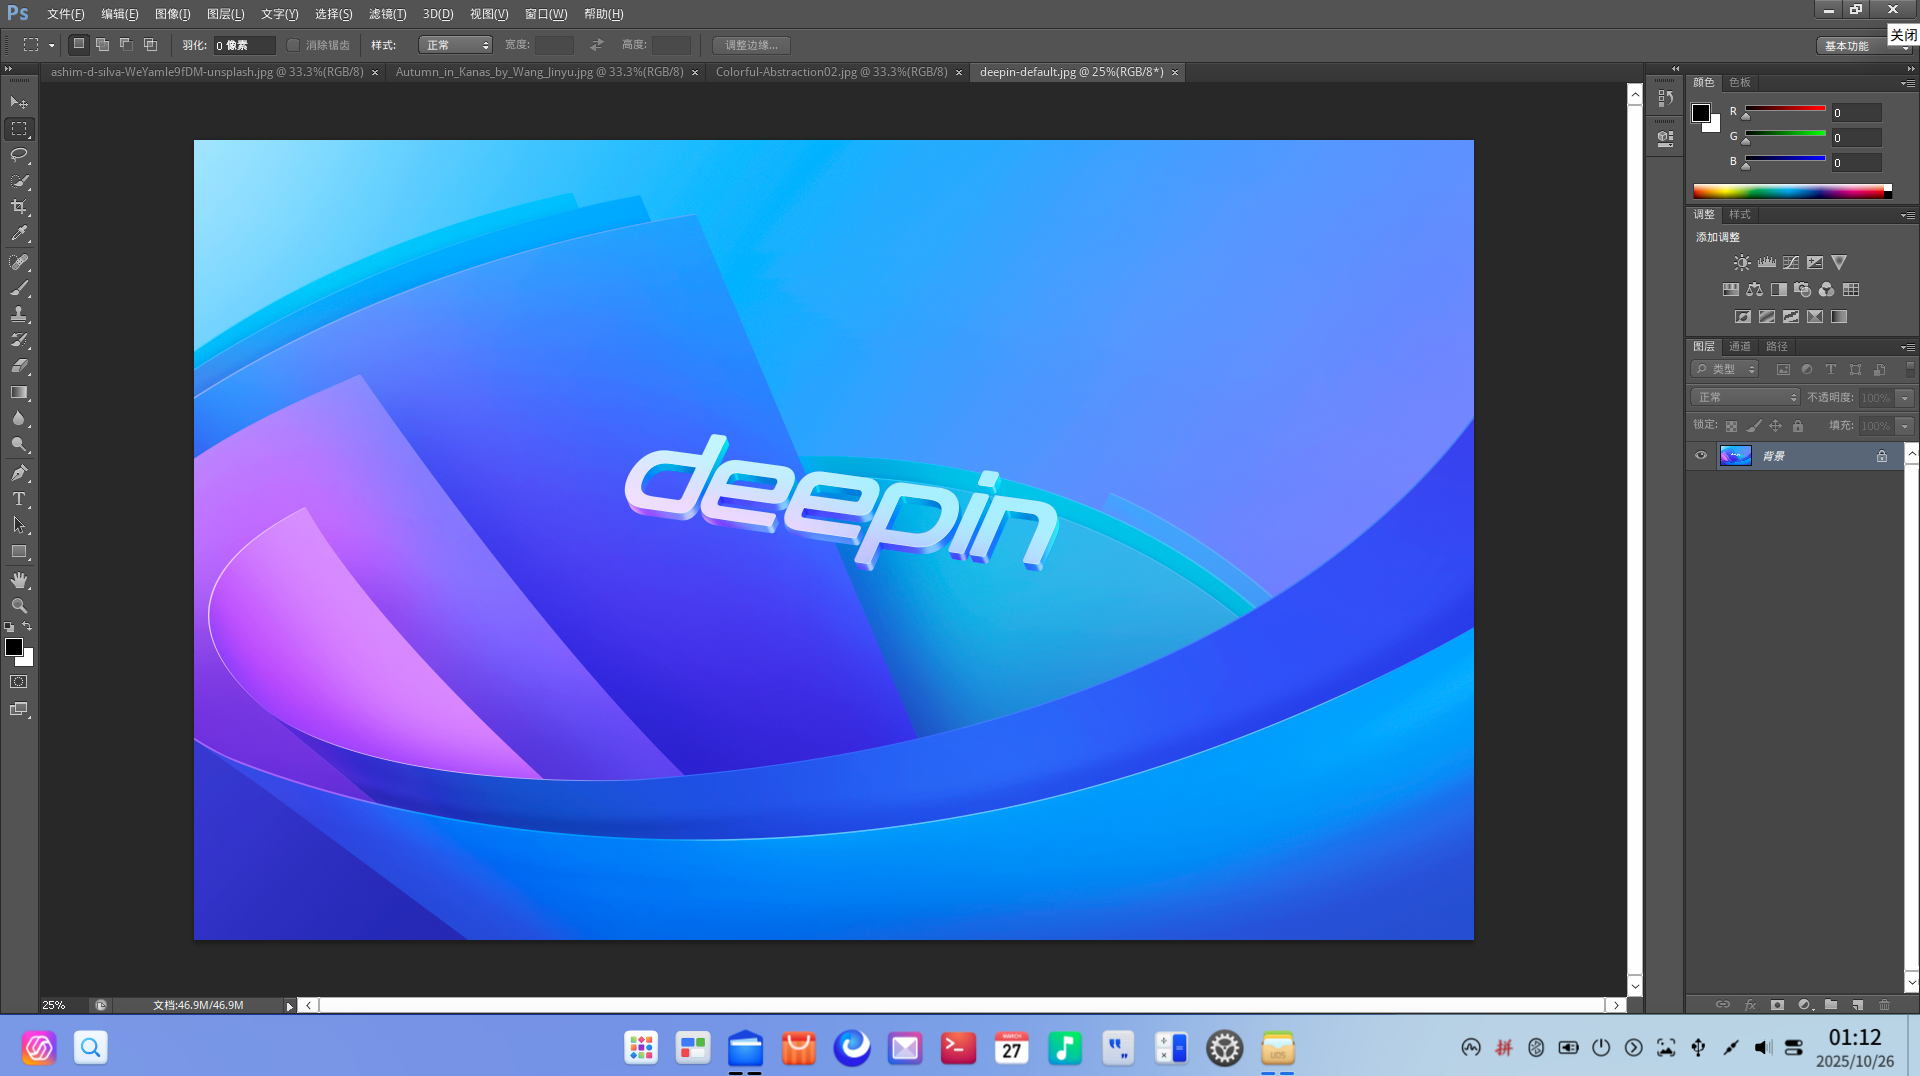The image size is (1920, 1076).
Task: Select the Crop tool
Action: click(x=19, y=207)
